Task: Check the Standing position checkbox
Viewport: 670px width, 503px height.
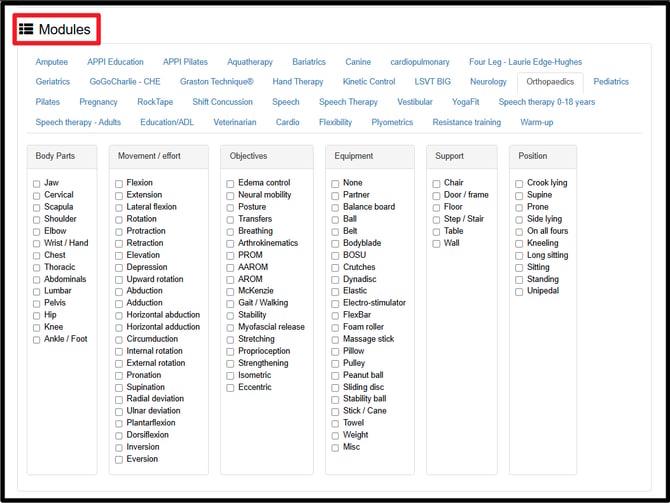Action: 519,280
